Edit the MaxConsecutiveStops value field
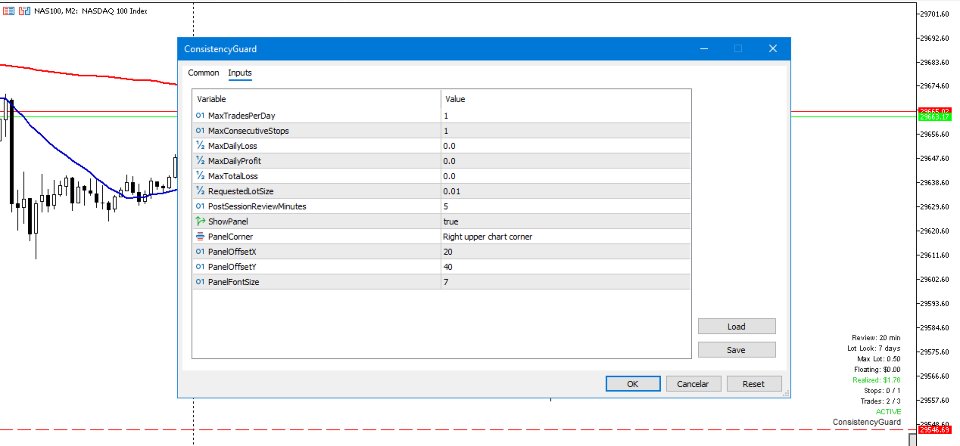 566,130
